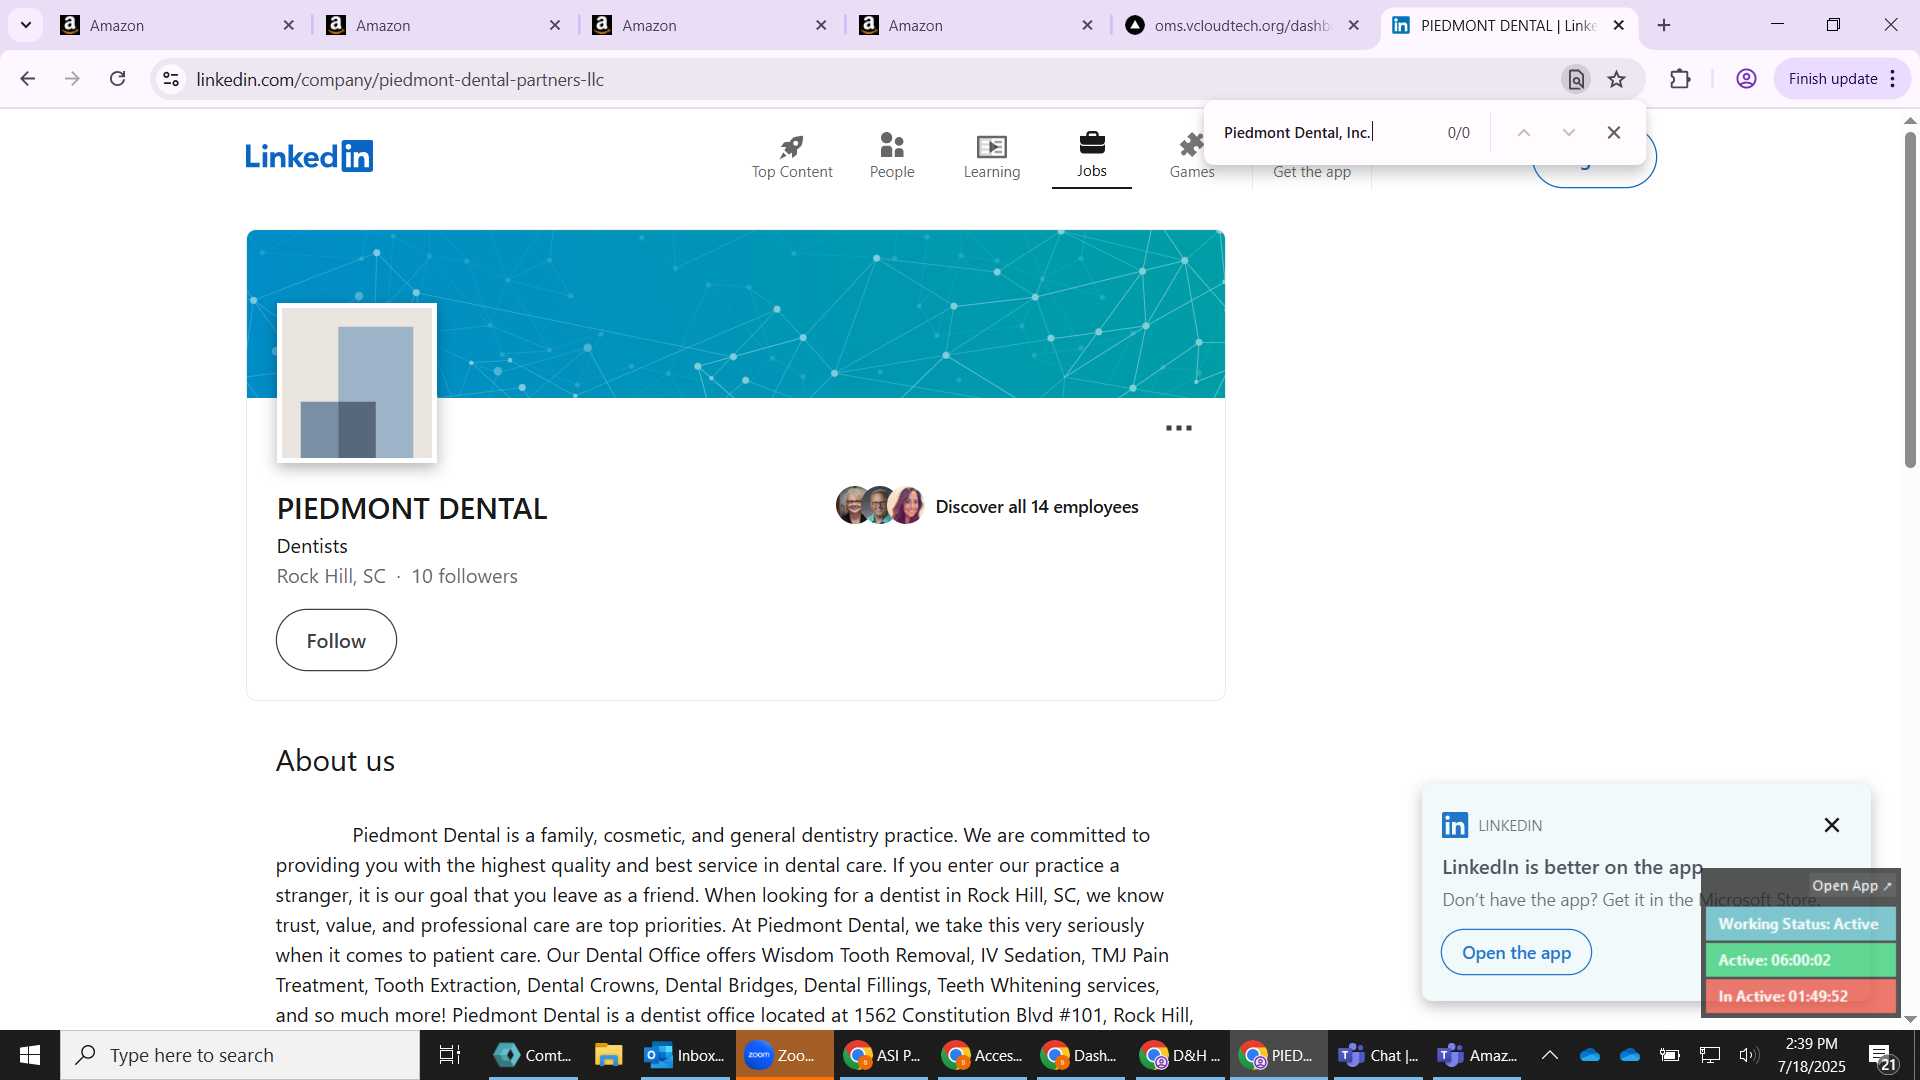
Task: Open Windows Start menu
Action: [30, 1055]
